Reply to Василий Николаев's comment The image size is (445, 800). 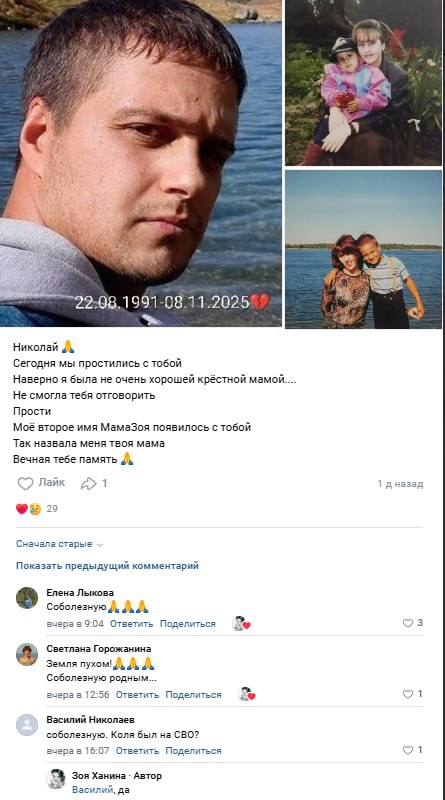[137, 751]
